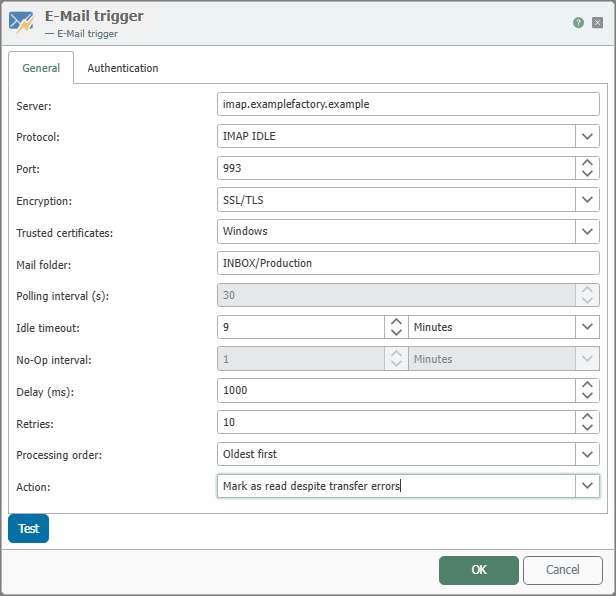The height and width of the screenshot is (596, 616).
Task: Increase the Retries count
Action: pyautogui.click(x=587, y=417)
